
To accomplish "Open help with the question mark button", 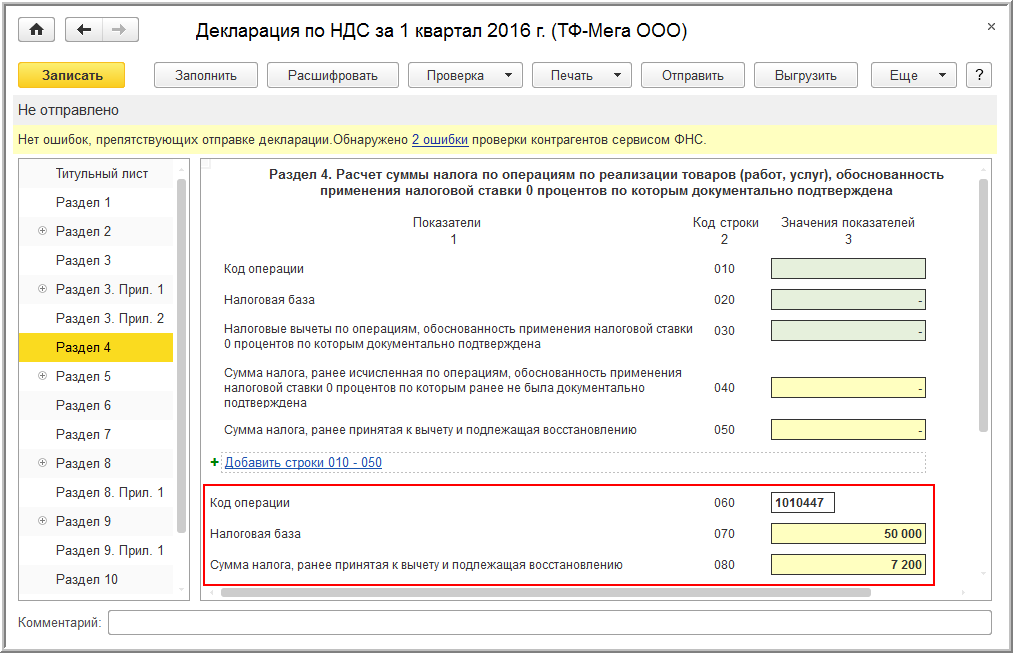I will [979, 75].
